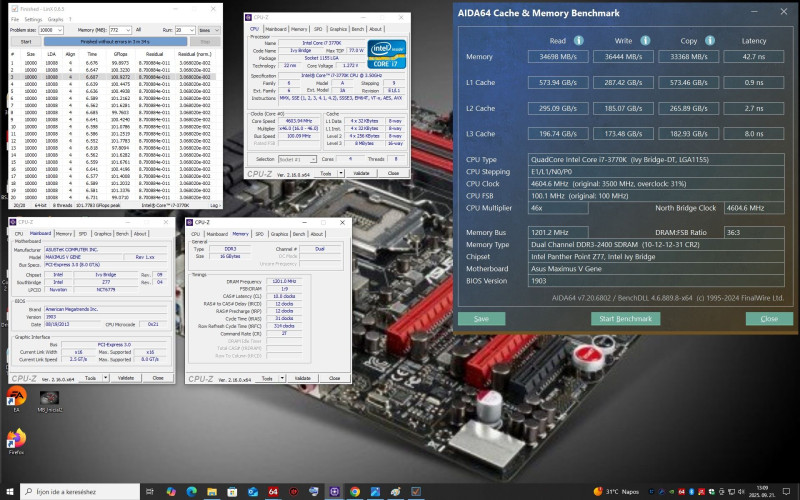Click the Log > button in LinX
The width and height of the screenshot is (800, 500).
(x=215, y=205)
